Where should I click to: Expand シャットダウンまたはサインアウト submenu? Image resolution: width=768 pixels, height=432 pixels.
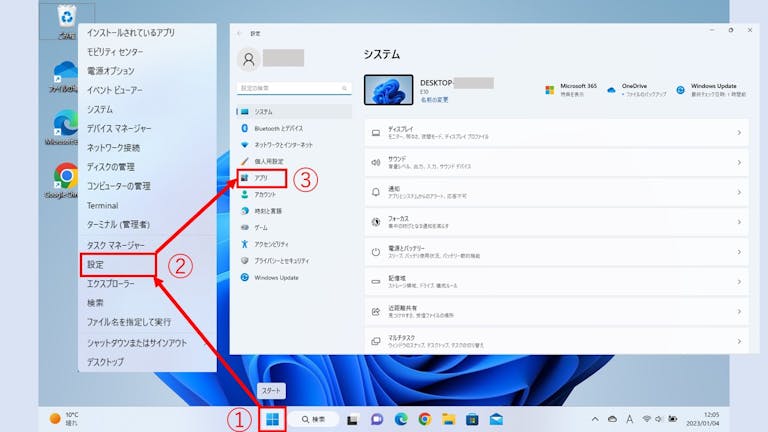(x=145, y=343)
